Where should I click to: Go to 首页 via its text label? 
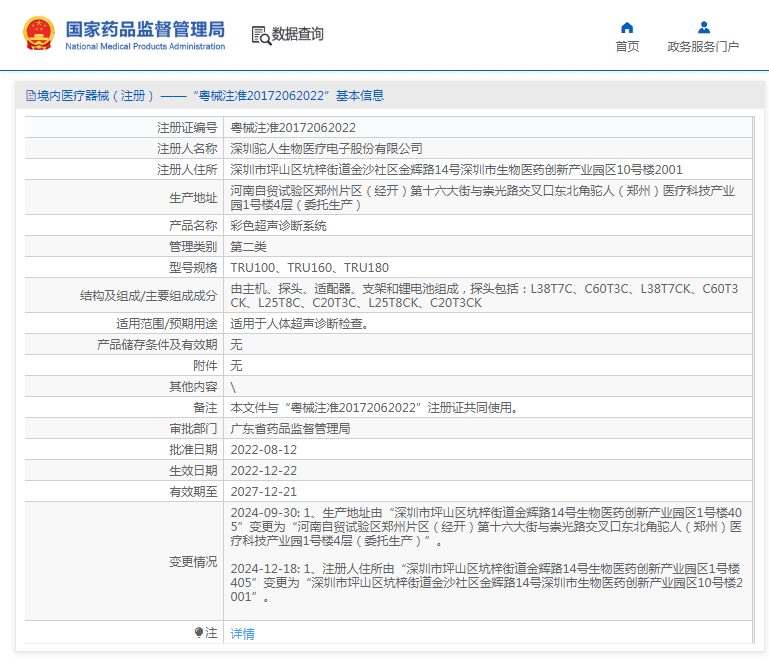coord(627,47)
